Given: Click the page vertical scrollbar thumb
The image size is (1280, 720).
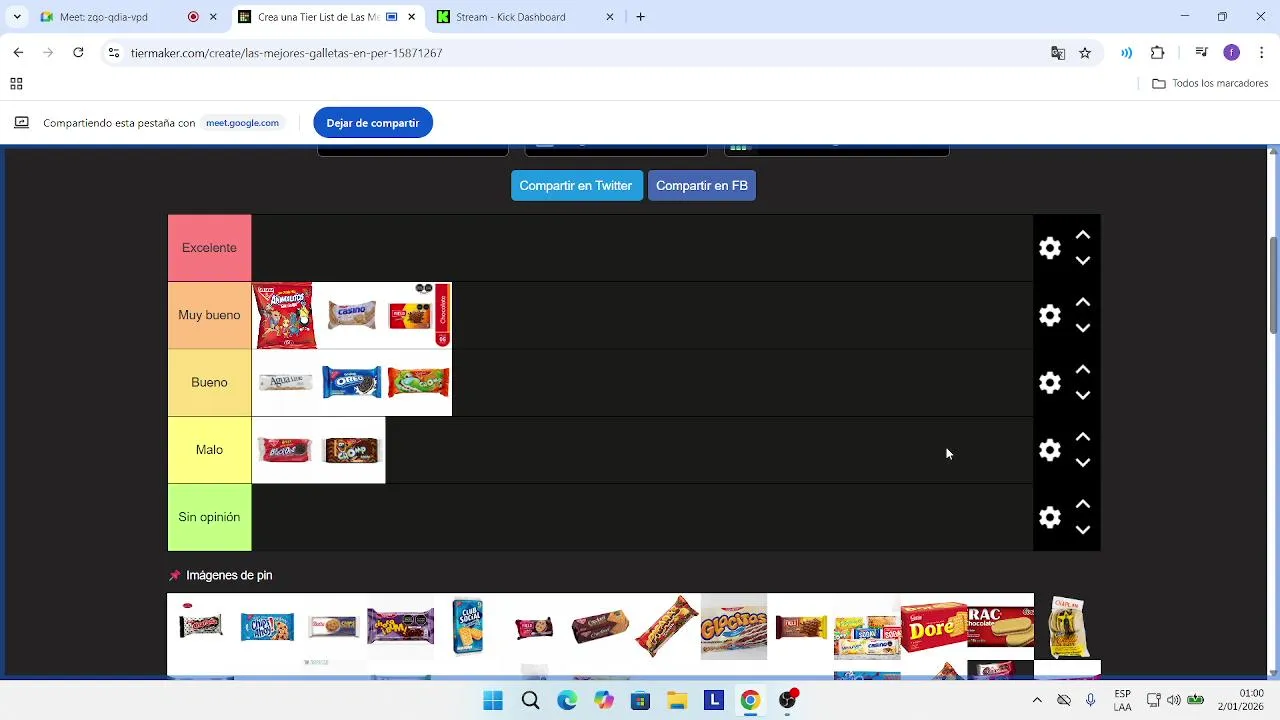Looking at the screenshot, I should tap(1273, 285).
